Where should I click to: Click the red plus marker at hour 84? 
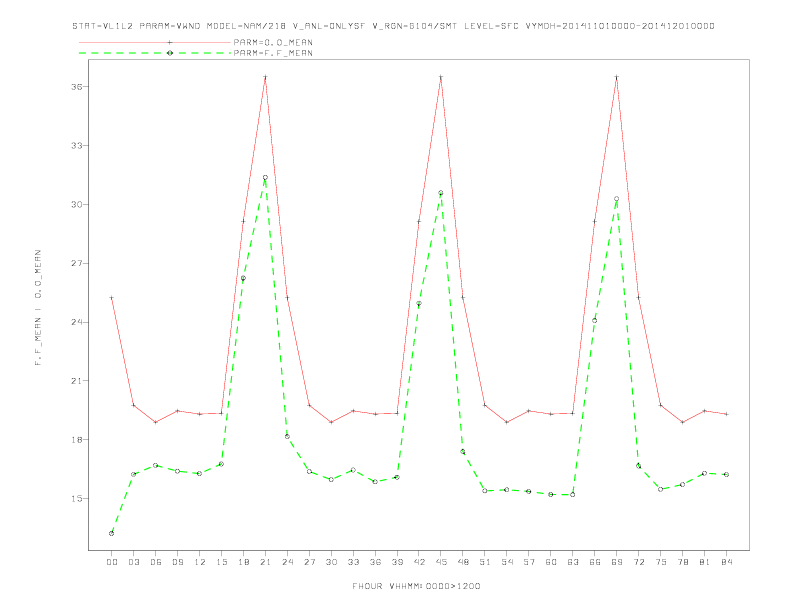726,414
